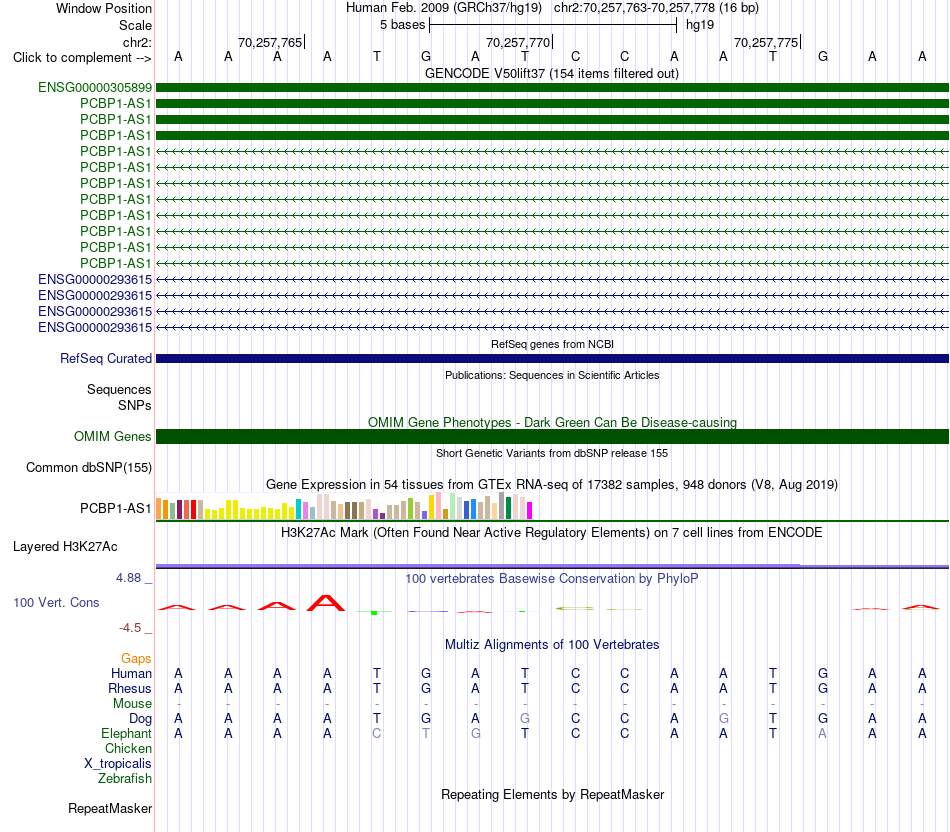950x832 pixels.
Task: Open 'Publications: Sequences in Scientific Articles' title
Action: (552, 375)
